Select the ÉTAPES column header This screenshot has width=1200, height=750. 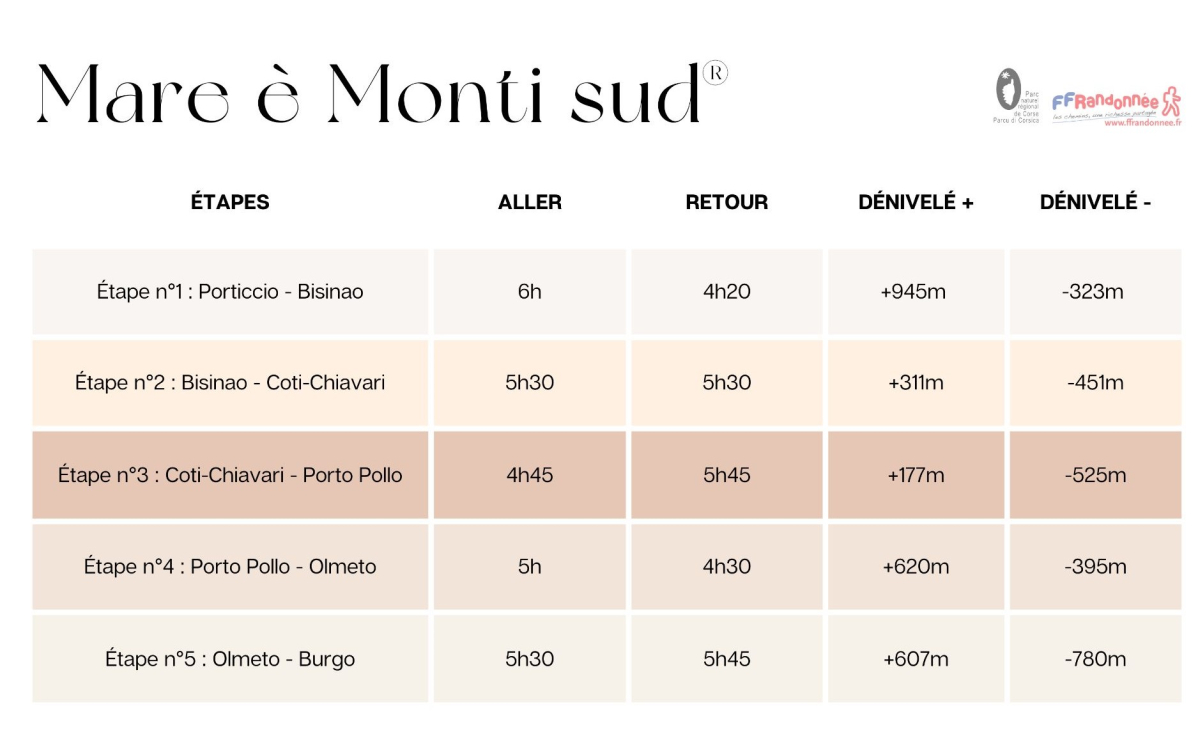click(230, 202)
